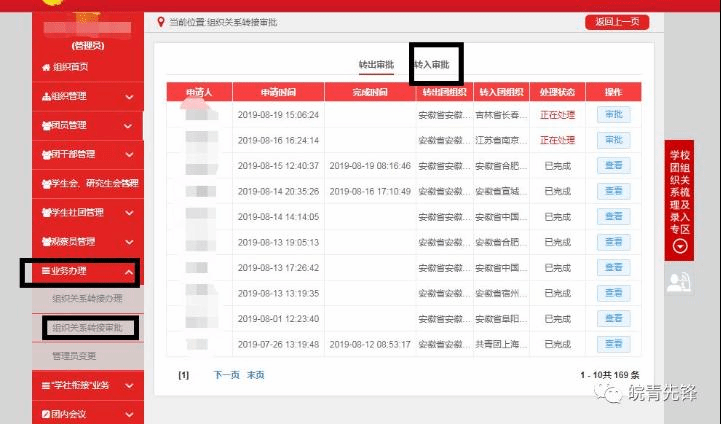The height and width of the screenshot is (424, 721).
Task: Open 组织关系转接审批 submenu item
Action: [x=87, y=327]
